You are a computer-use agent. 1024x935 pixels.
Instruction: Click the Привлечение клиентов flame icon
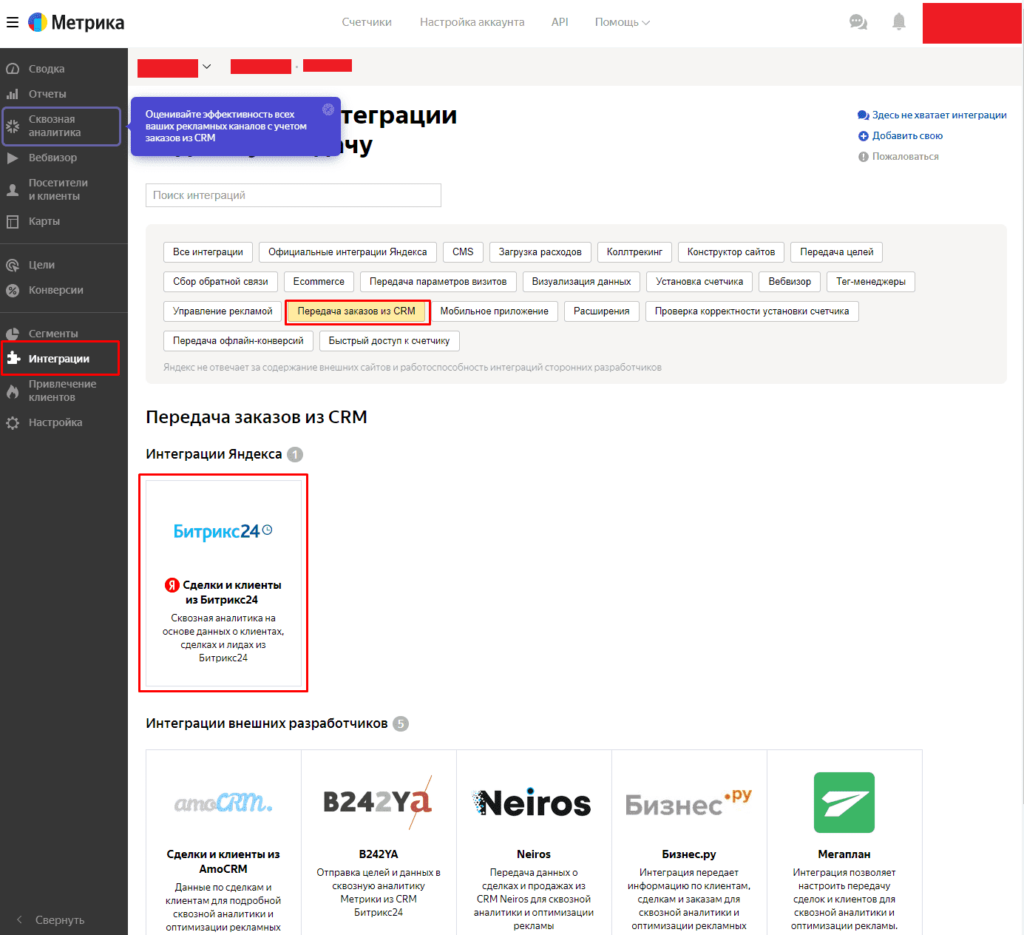(12, 391)
